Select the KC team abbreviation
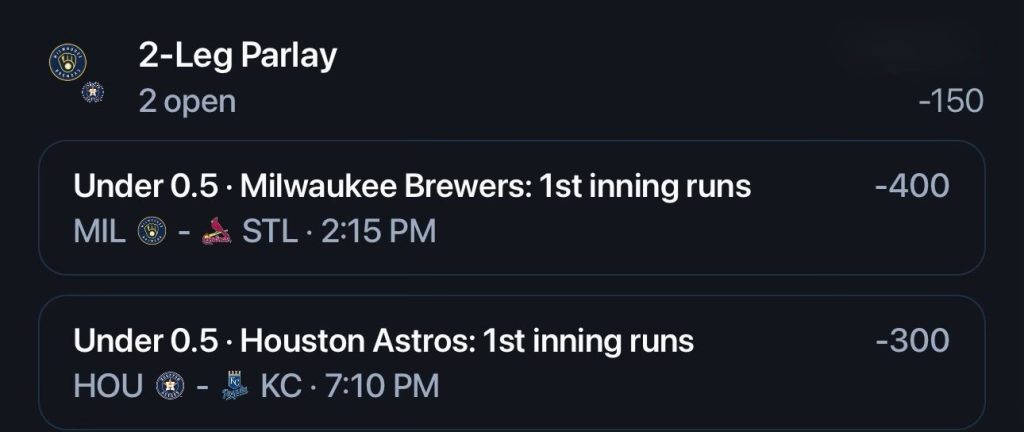This screenshot has height=432, width=1024. pos(281,386)
